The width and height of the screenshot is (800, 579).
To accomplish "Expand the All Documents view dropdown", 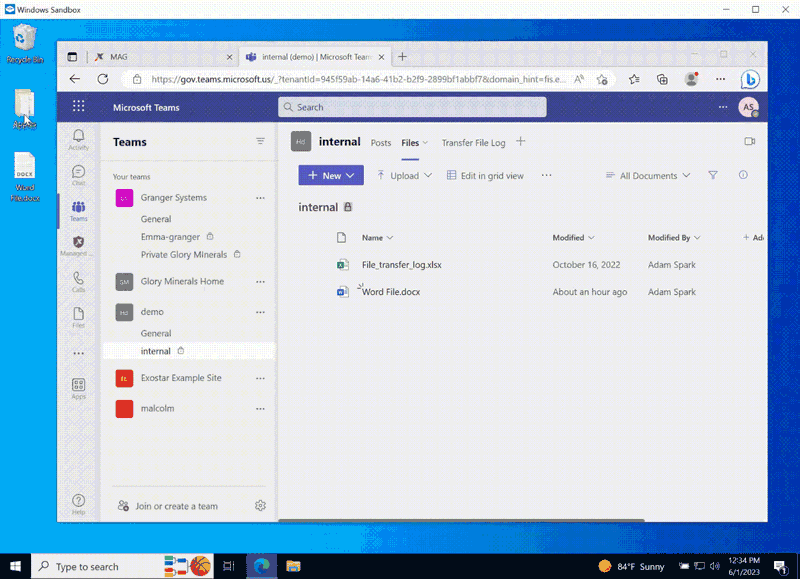I will (648, 175).
